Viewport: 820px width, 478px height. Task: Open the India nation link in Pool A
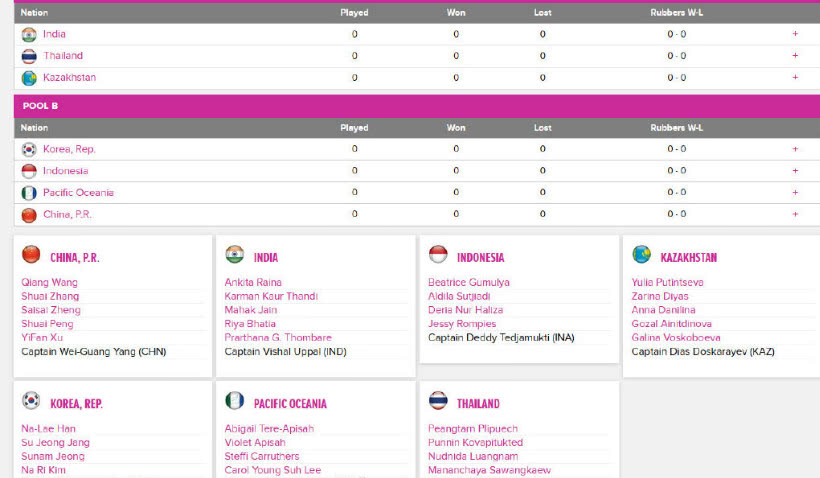click(x=54, y=34)
